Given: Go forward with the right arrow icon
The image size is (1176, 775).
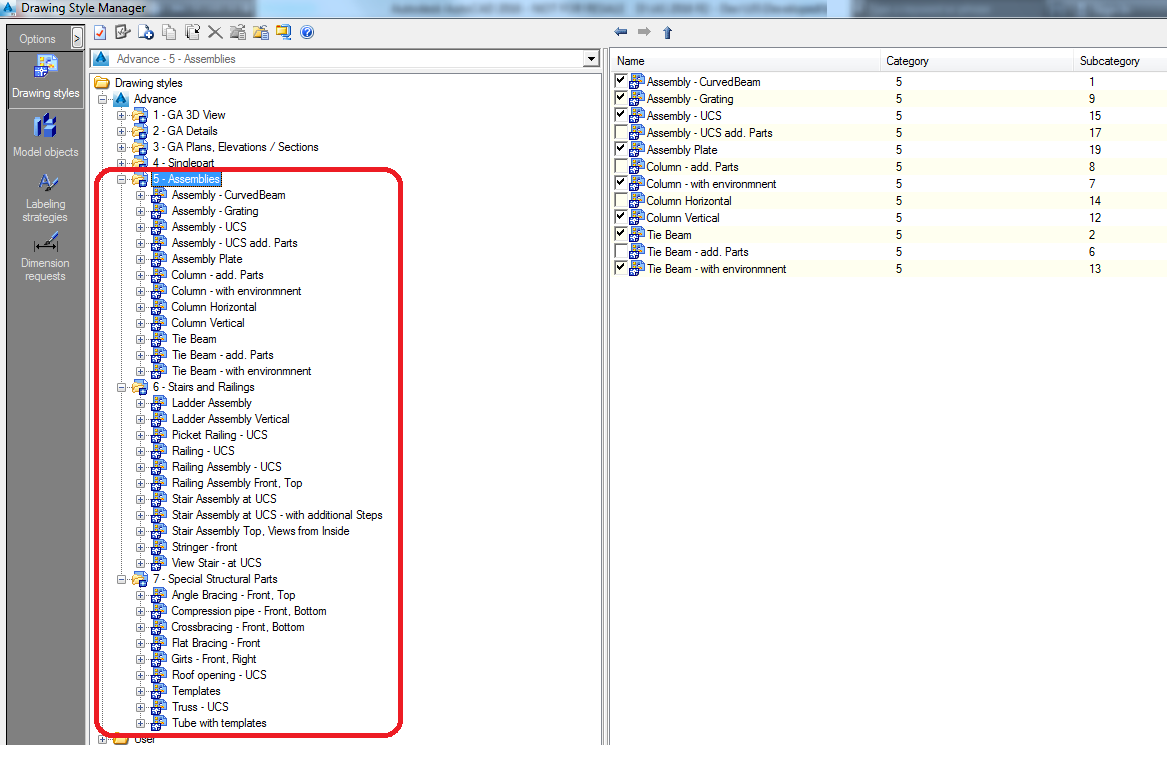Looking at the screenshot, I should (x=644, y=32).
